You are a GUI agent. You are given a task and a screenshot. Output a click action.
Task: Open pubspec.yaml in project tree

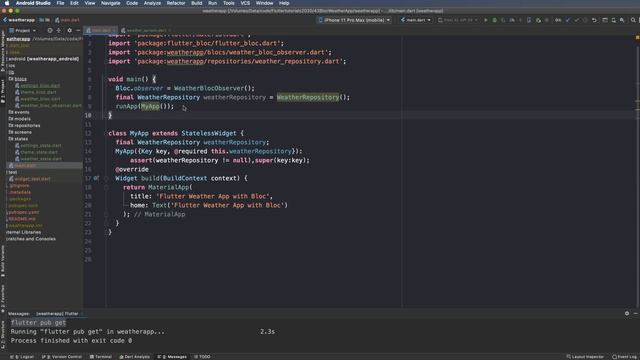coord(24,212)
